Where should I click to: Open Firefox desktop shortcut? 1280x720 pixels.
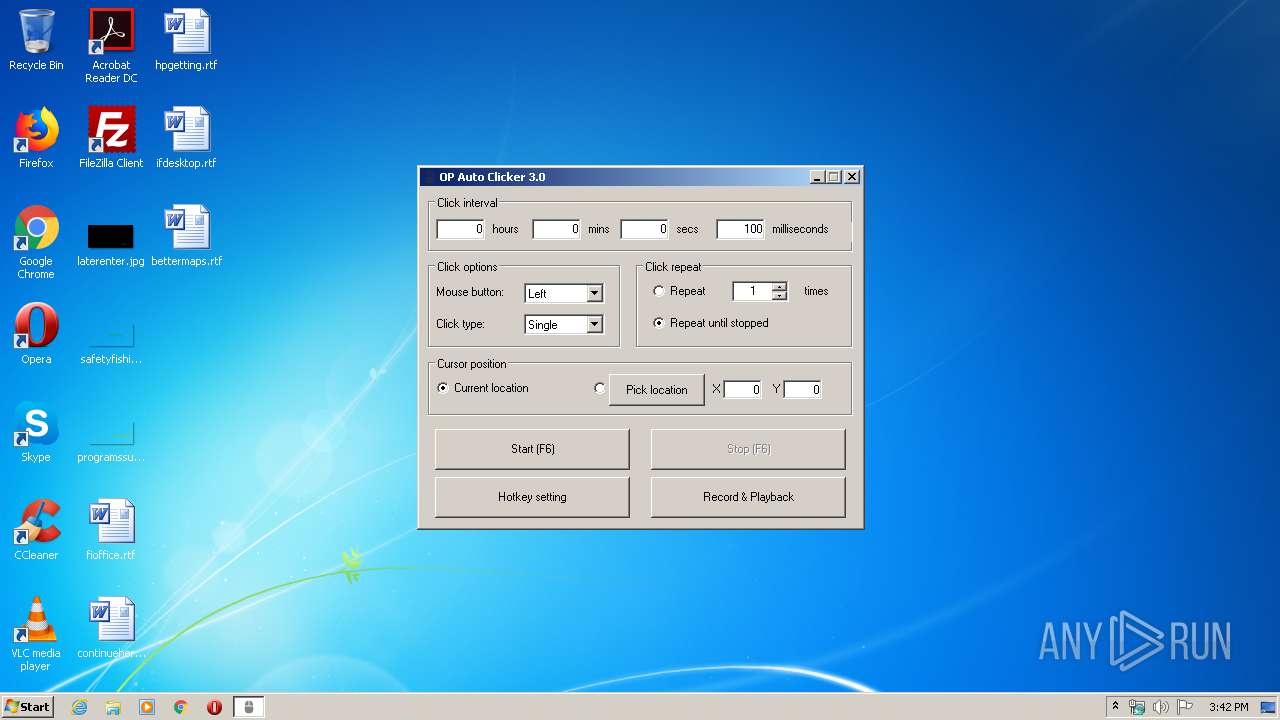tap(36, 138)
